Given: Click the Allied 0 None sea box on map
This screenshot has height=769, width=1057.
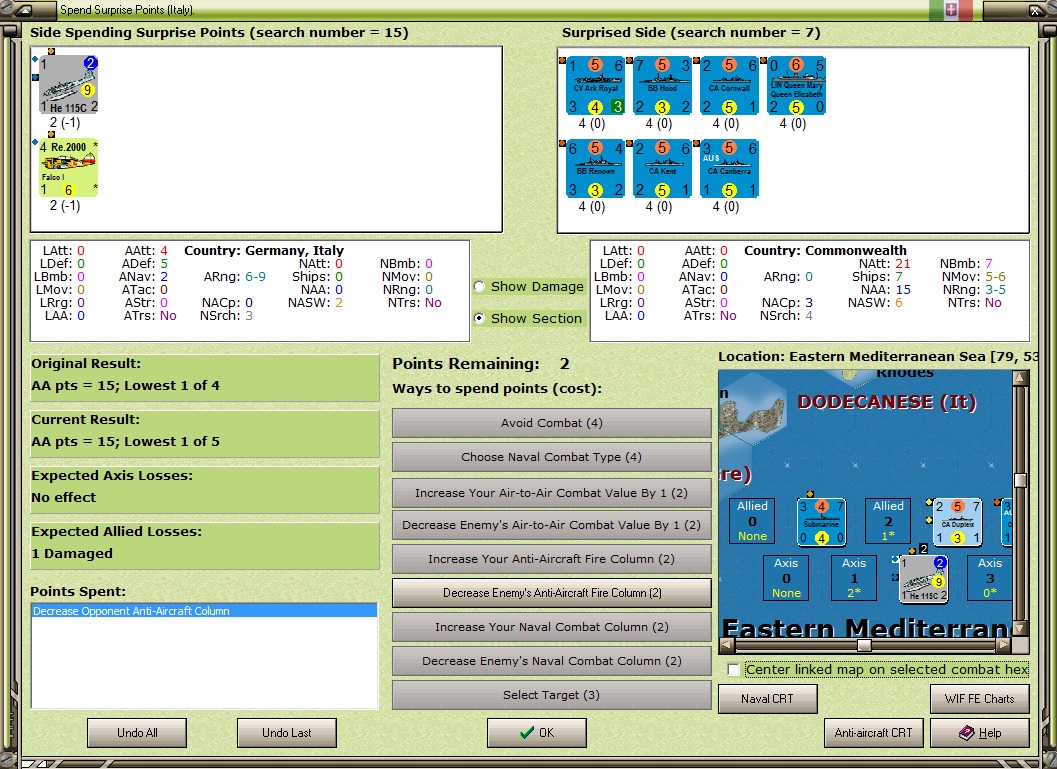Looking at the screenshot, I should click(x=752, y=521).
